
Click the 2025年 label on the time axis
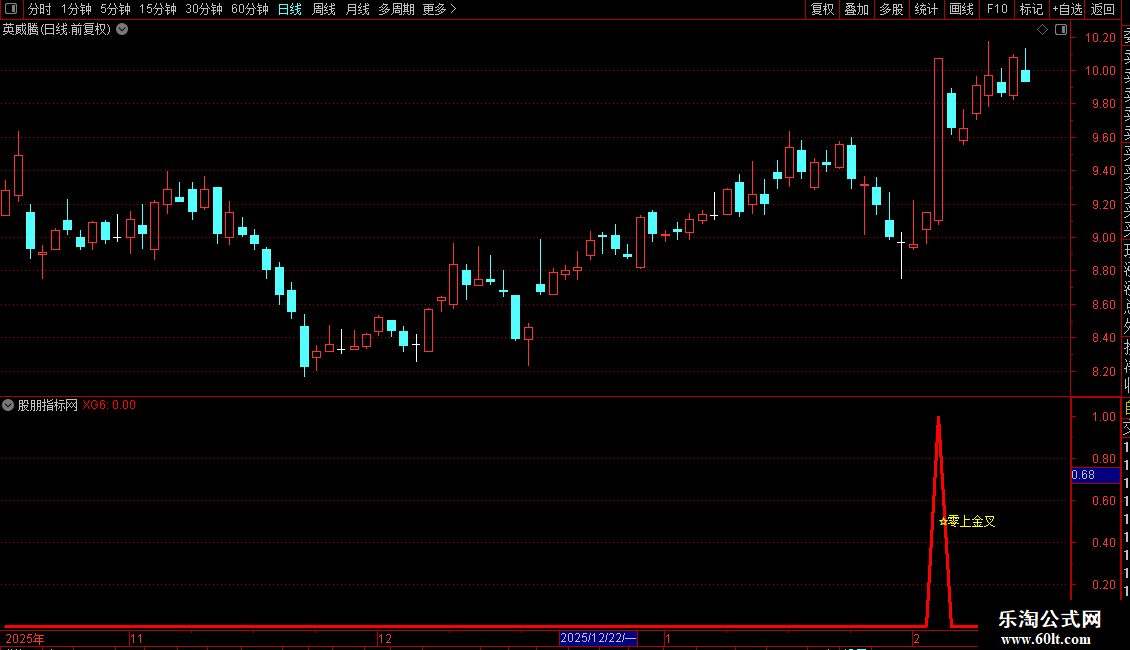25,638
